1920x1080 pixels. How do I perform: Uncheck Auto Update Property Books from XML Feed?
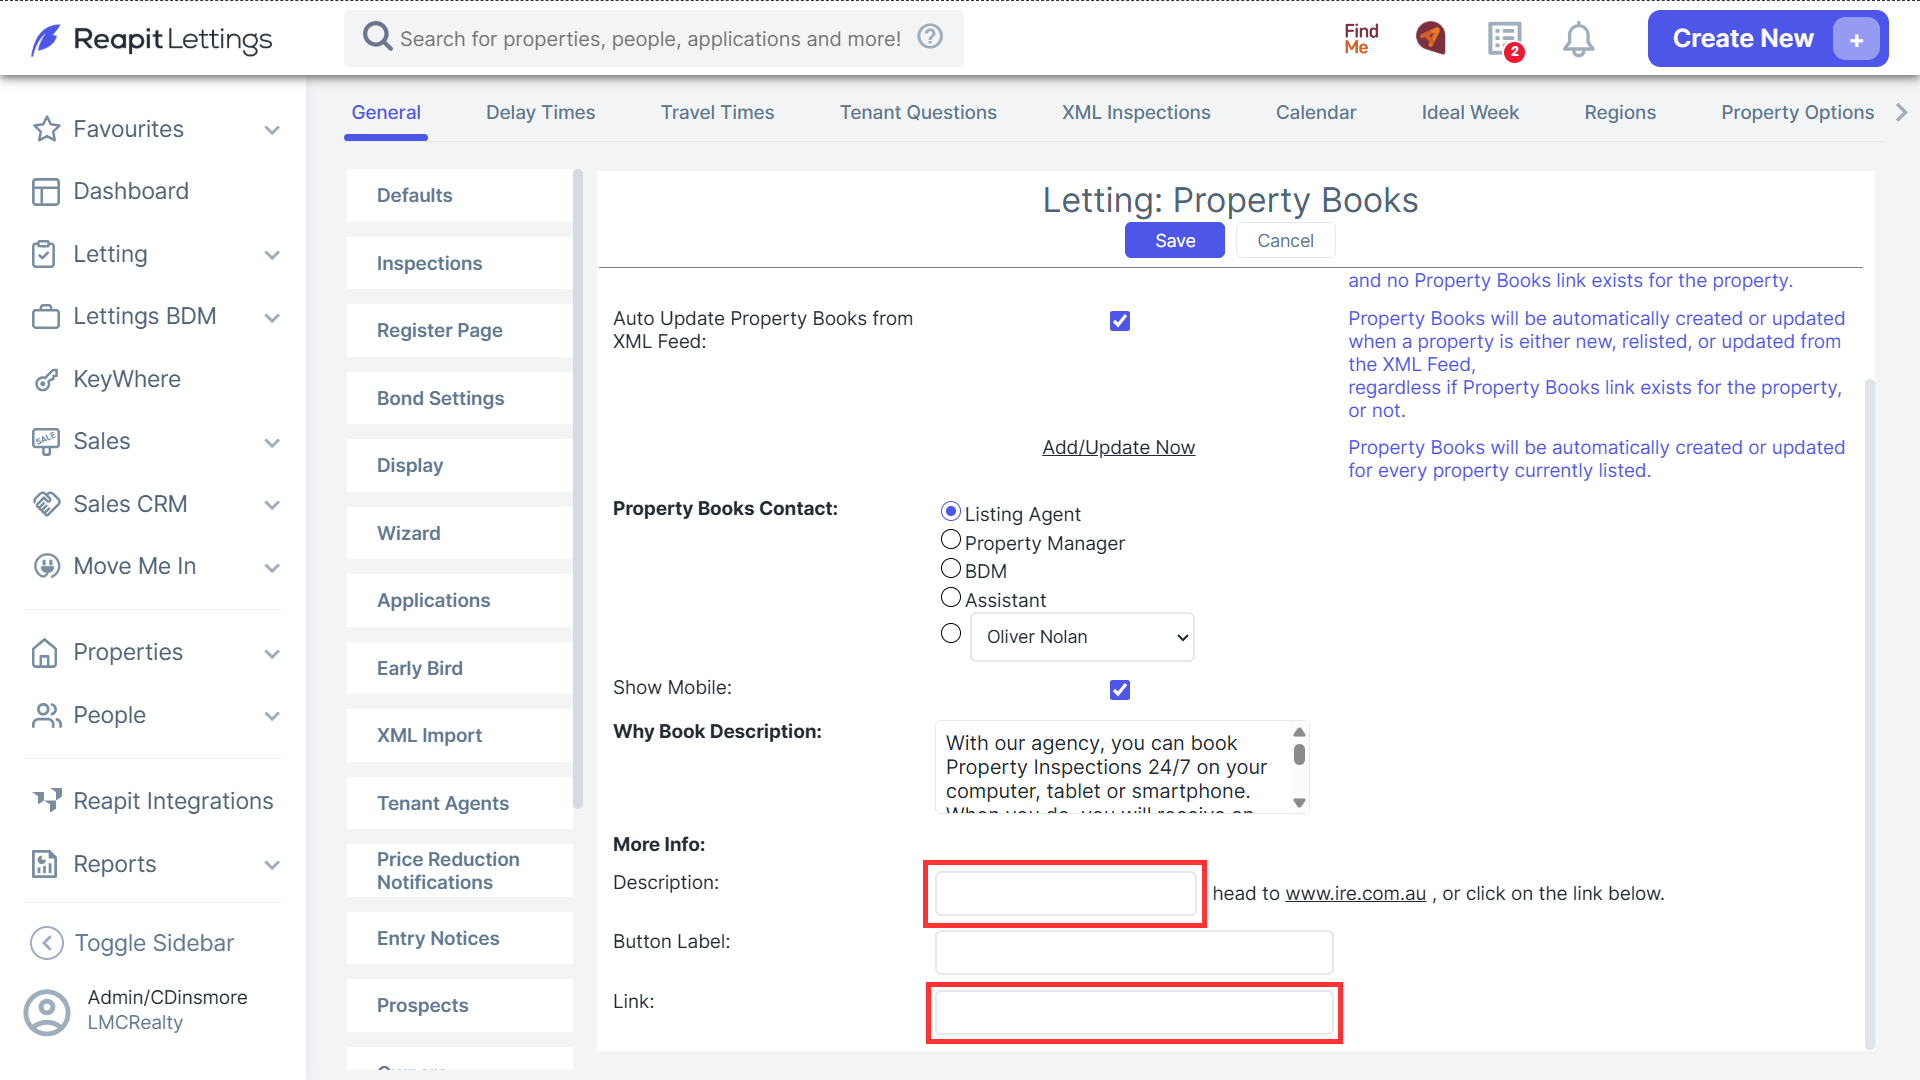tap(1120, 321)
